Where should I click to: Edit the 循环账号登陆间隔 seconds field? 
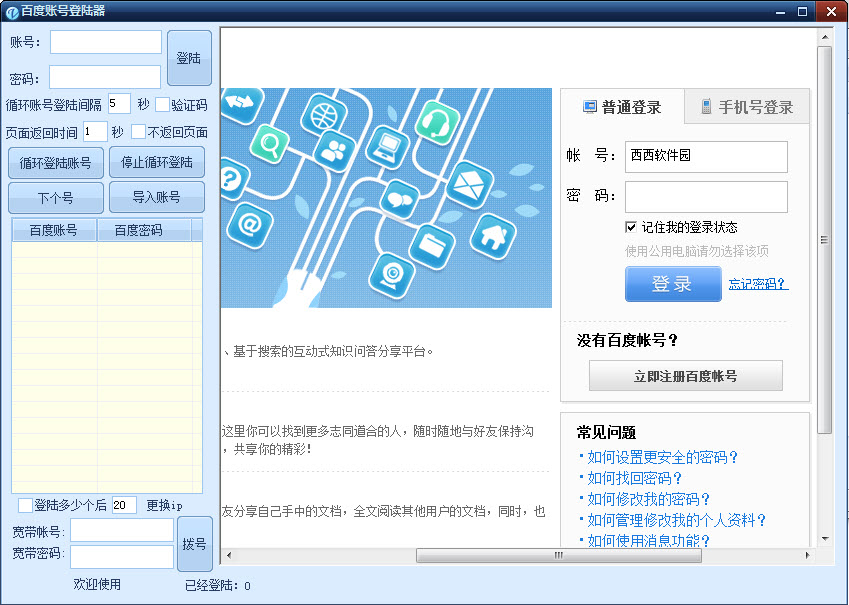click(119, 103)
